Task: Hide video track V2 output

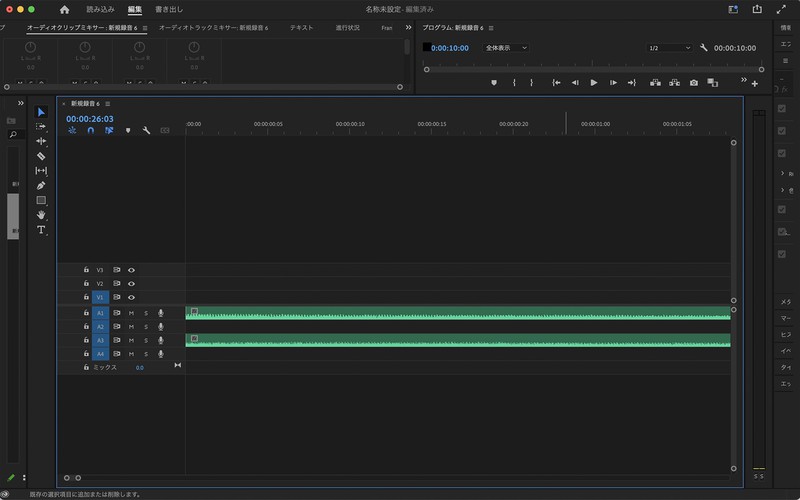Action: 131,284
